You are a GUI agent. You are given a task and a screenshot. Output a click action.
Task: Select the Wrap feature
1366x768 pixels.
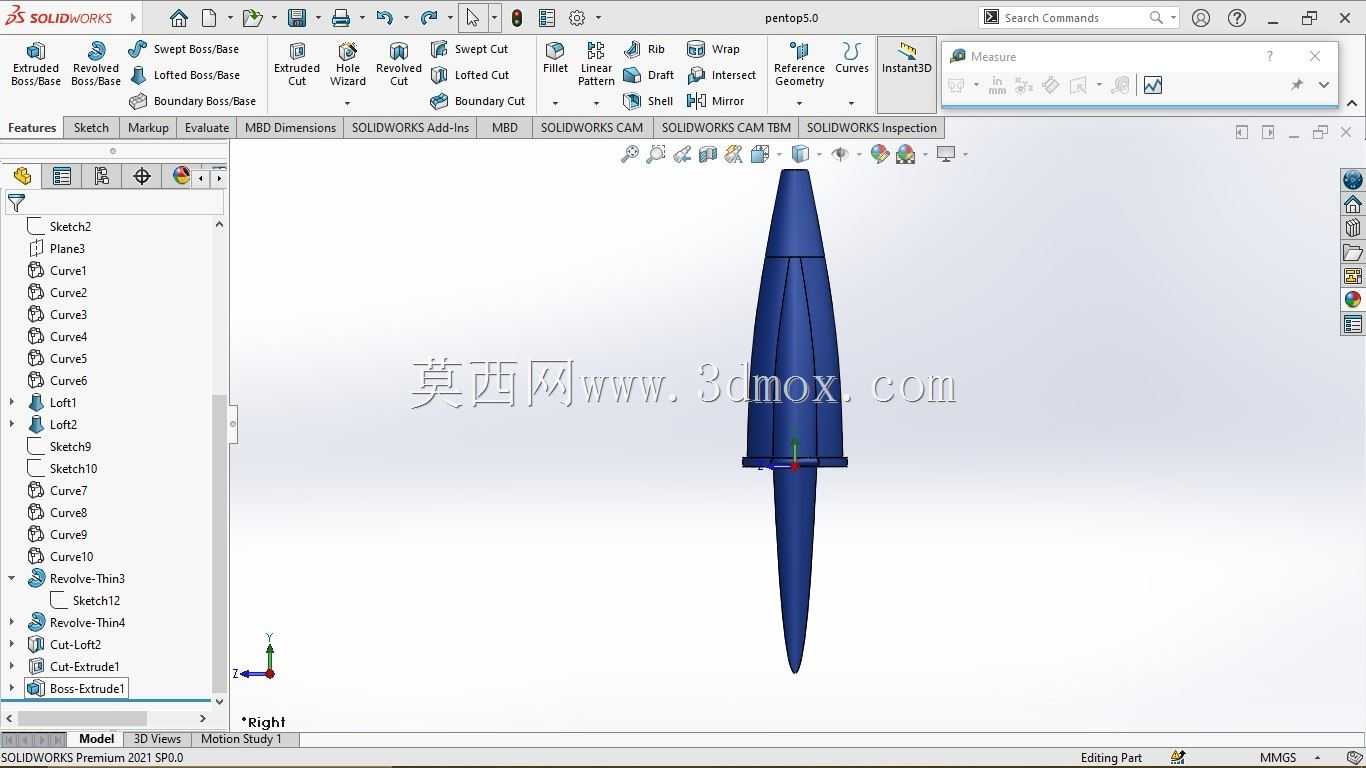(713, 49)
